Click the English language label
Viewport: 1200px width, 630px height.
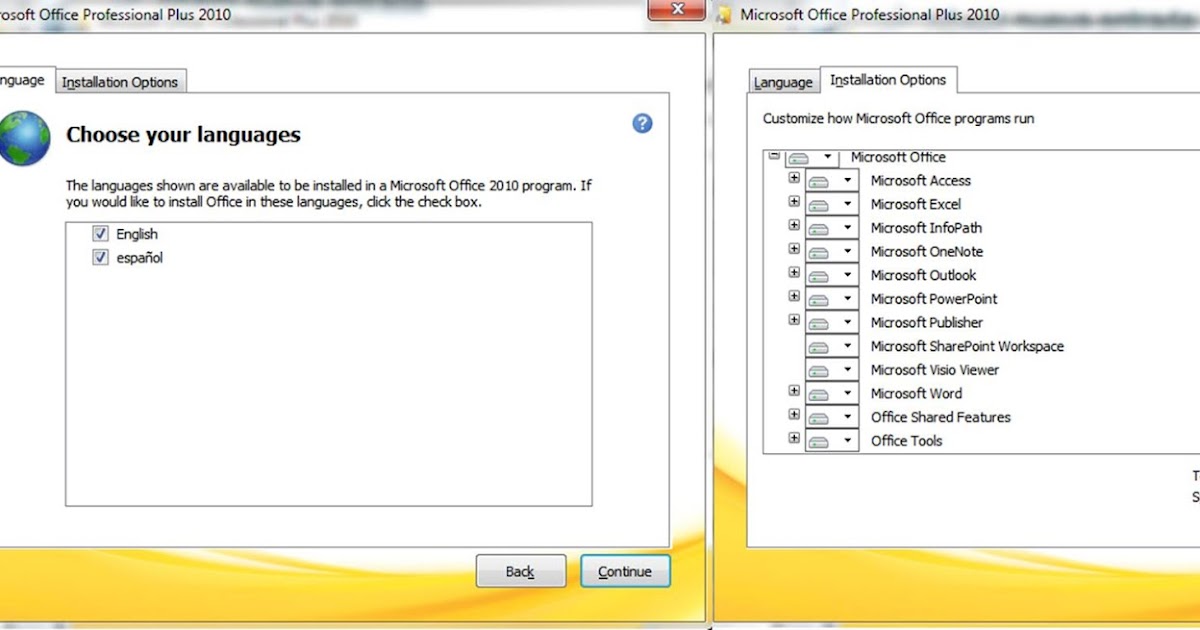point(137,234)
